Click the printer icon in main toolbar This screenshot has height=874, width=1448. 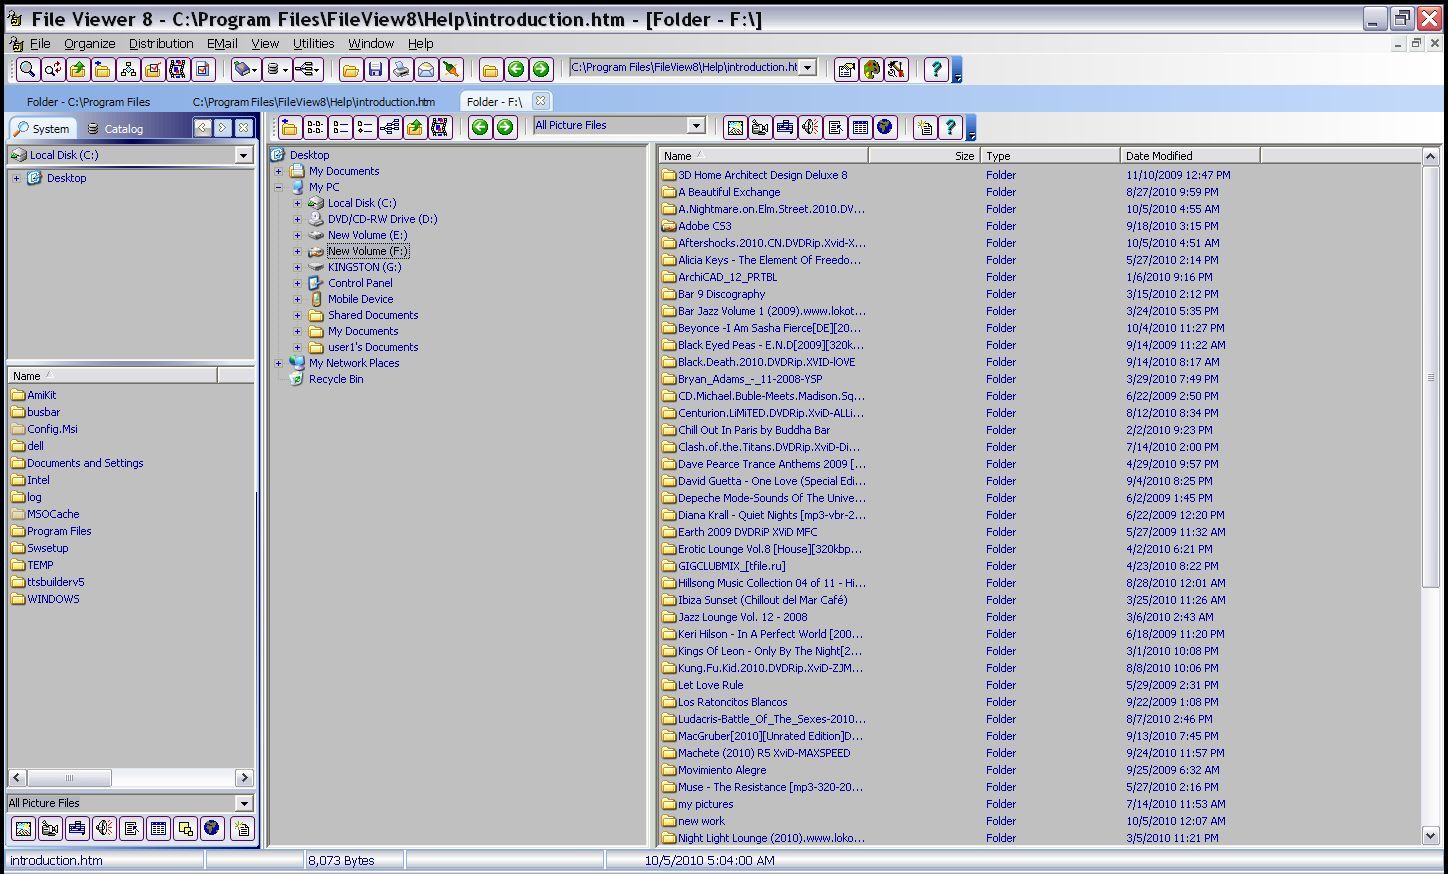point(400,69)
